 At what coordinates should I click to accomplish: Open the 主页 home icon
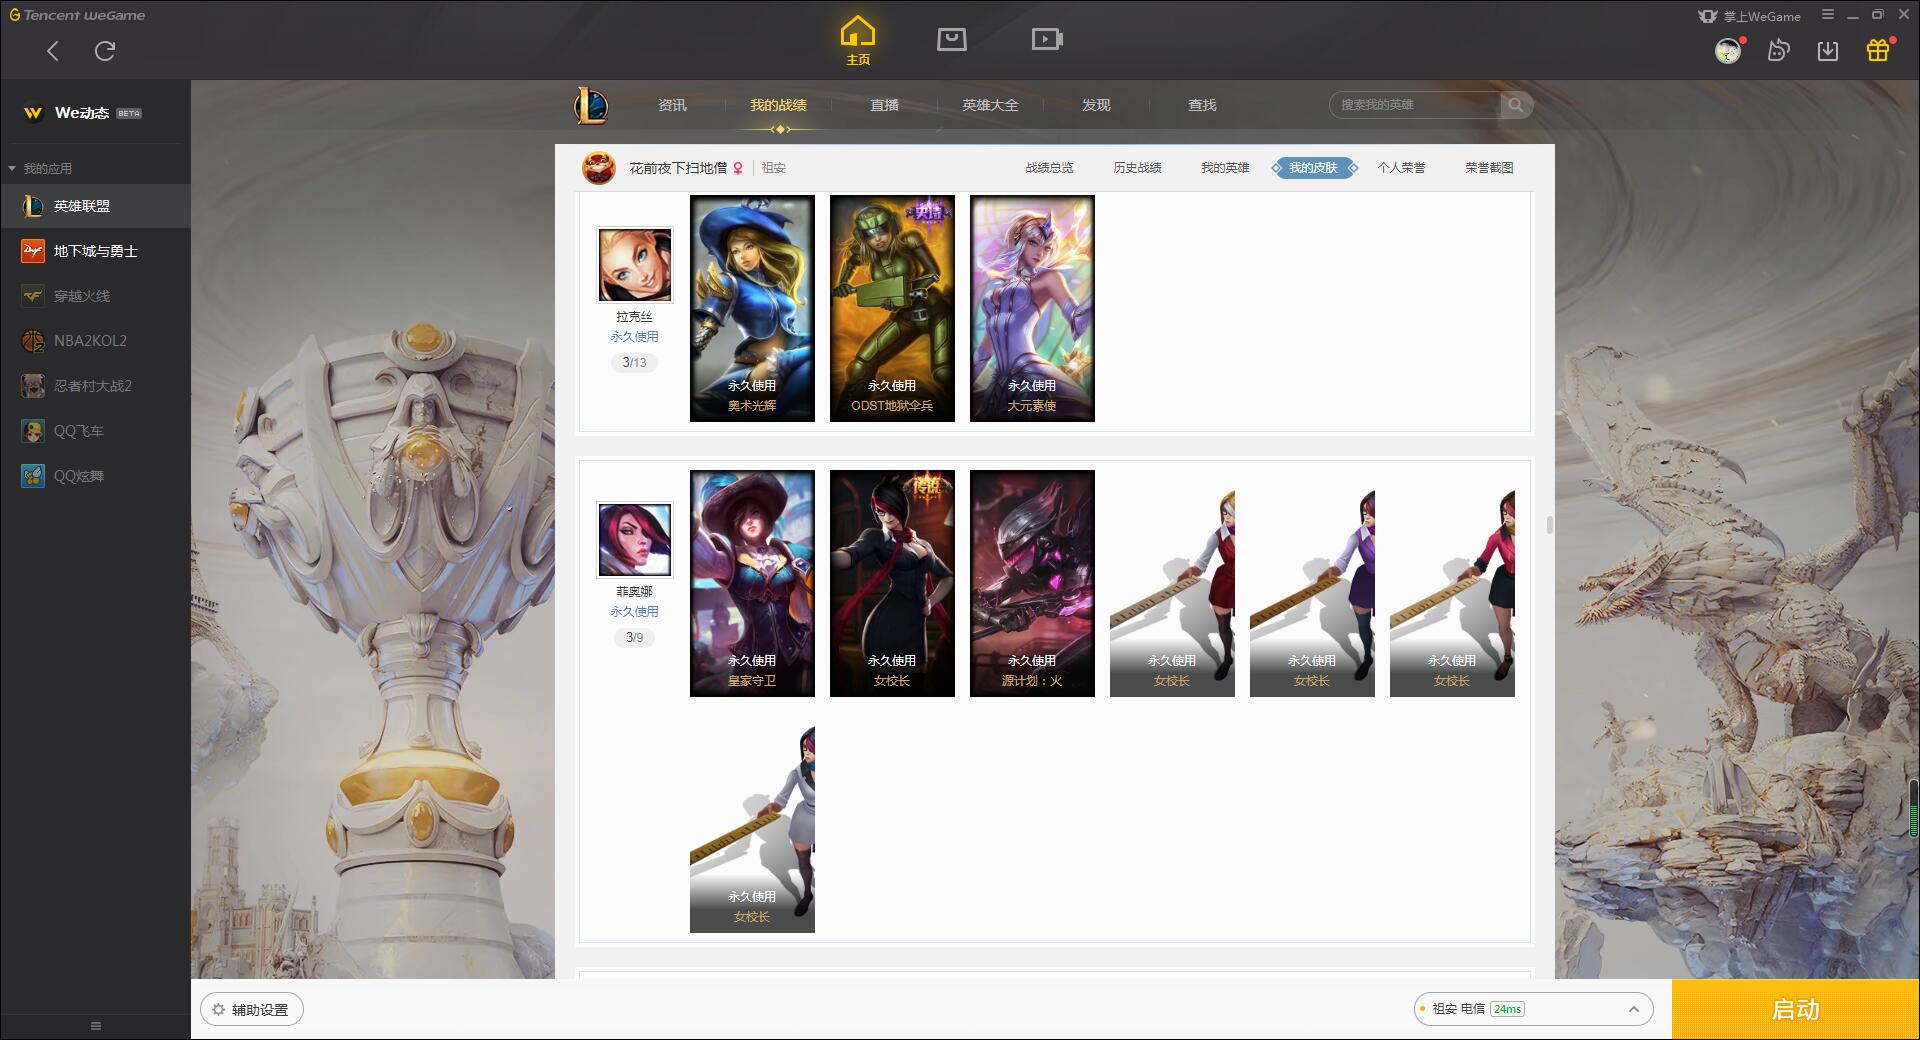coord(858,41)
